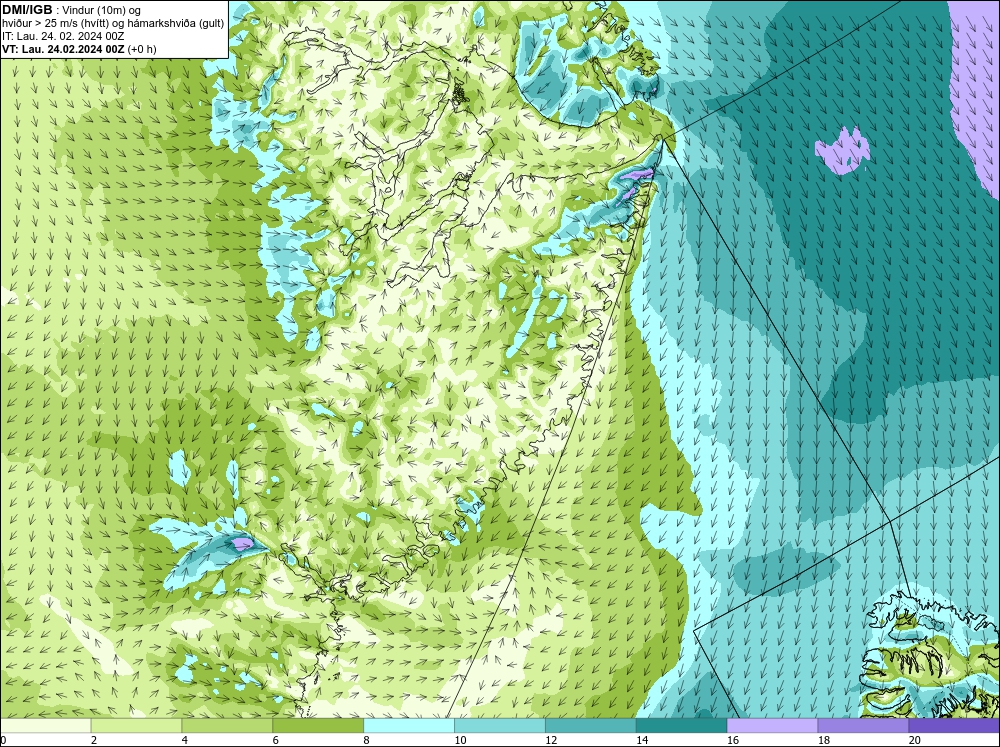Click the legend value label '12'
Image resolution: width=1000 pixels, height=747 pixels.
[551, 740]
